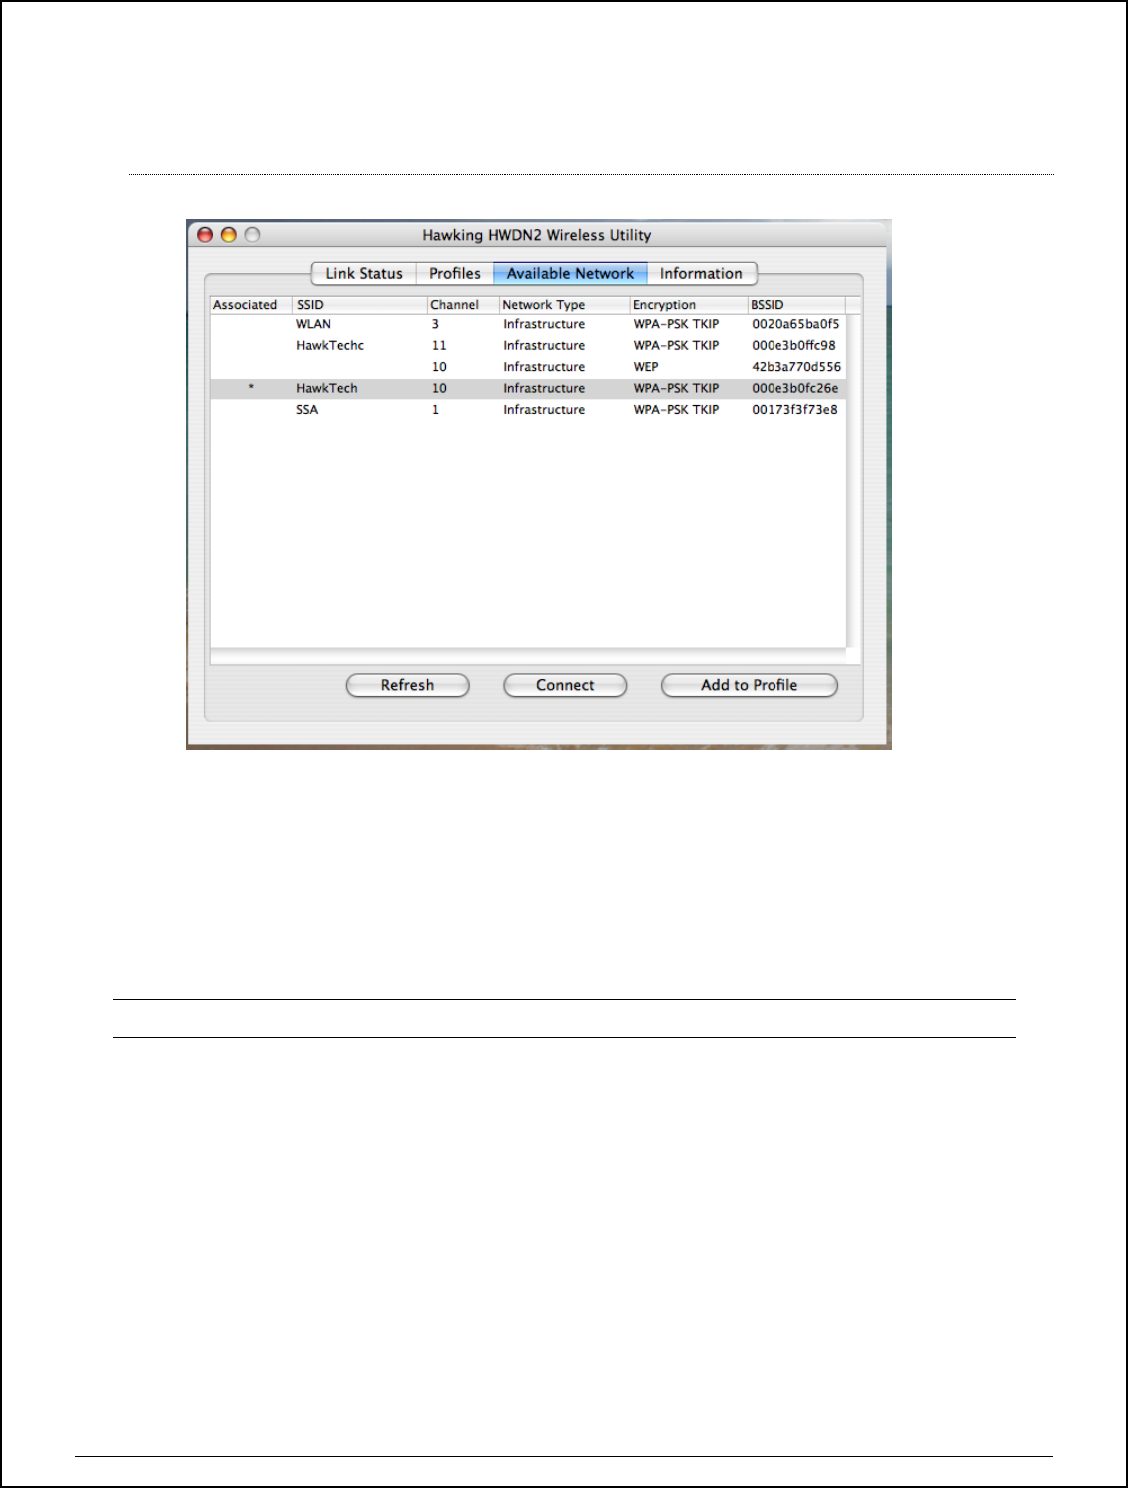Close the window with red button
1128x1488 pixels.
205,235
